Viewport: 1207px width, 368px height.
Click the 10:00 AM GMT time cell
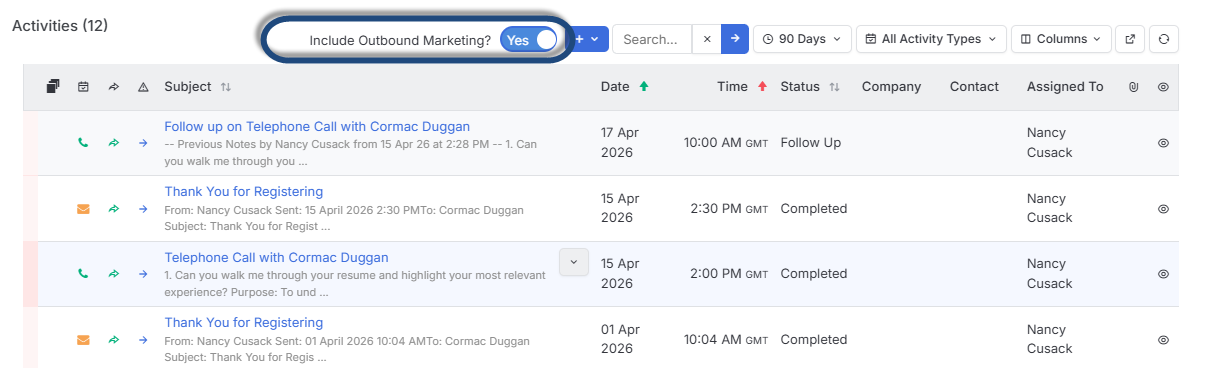(726, 143)
